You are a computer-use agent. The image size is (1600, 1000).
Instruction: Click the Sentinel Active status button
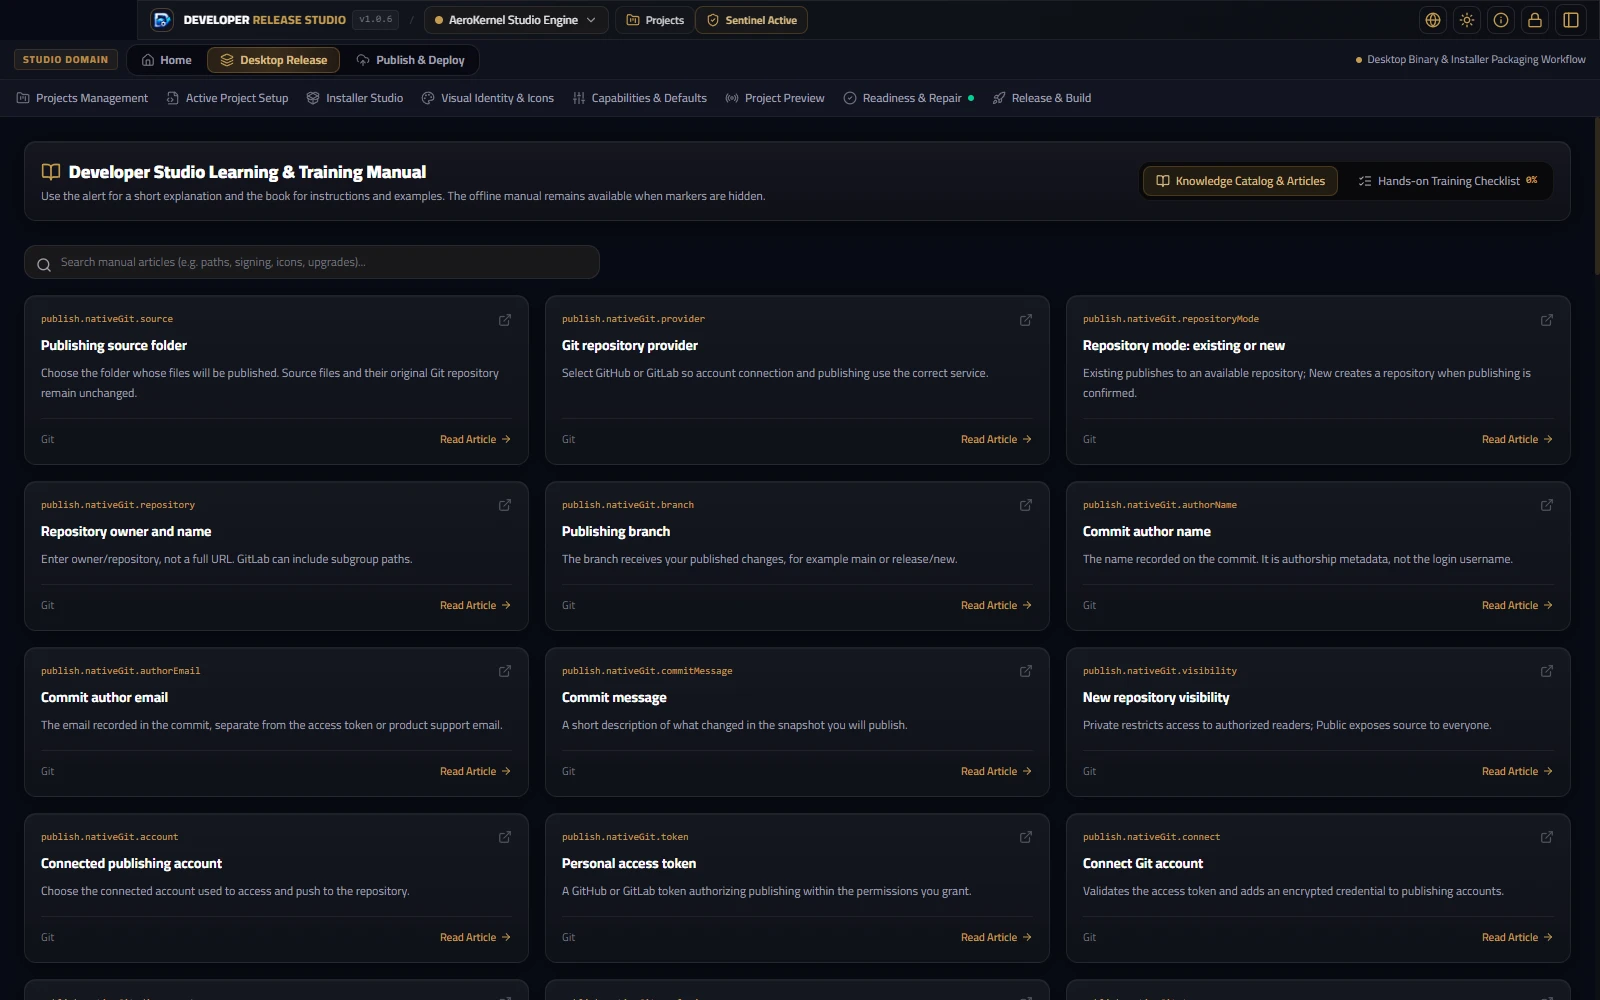tap(752, 20)
